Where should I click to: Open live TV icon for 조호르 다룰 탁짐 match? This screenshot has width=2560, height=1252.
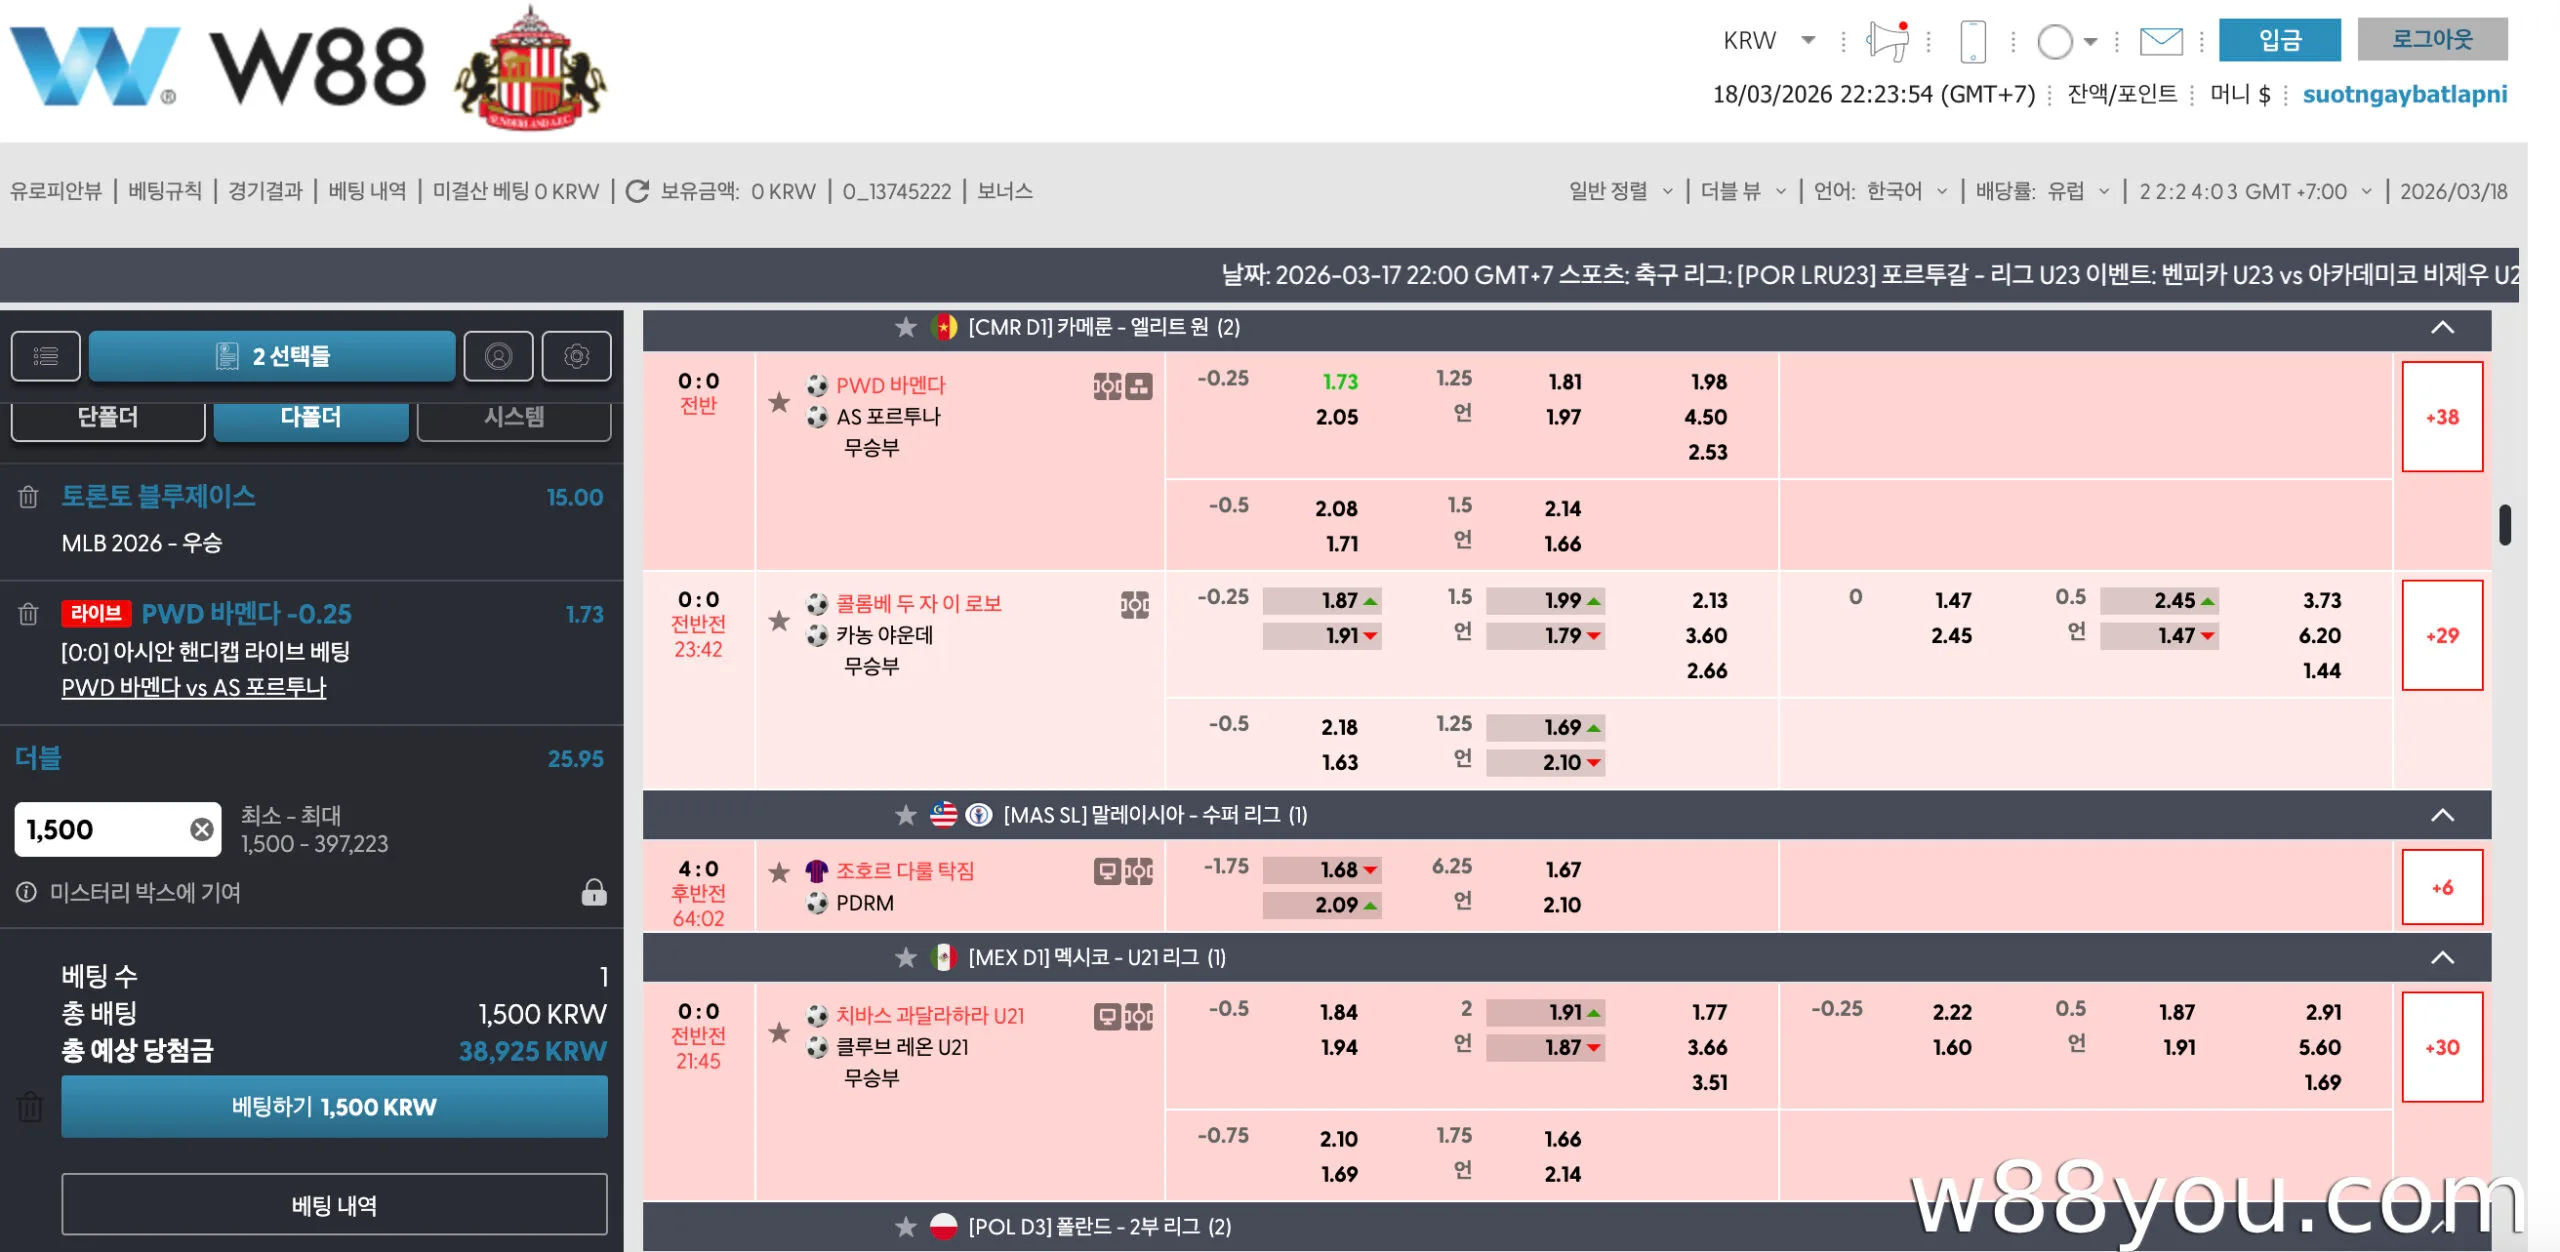(1107, 872)
